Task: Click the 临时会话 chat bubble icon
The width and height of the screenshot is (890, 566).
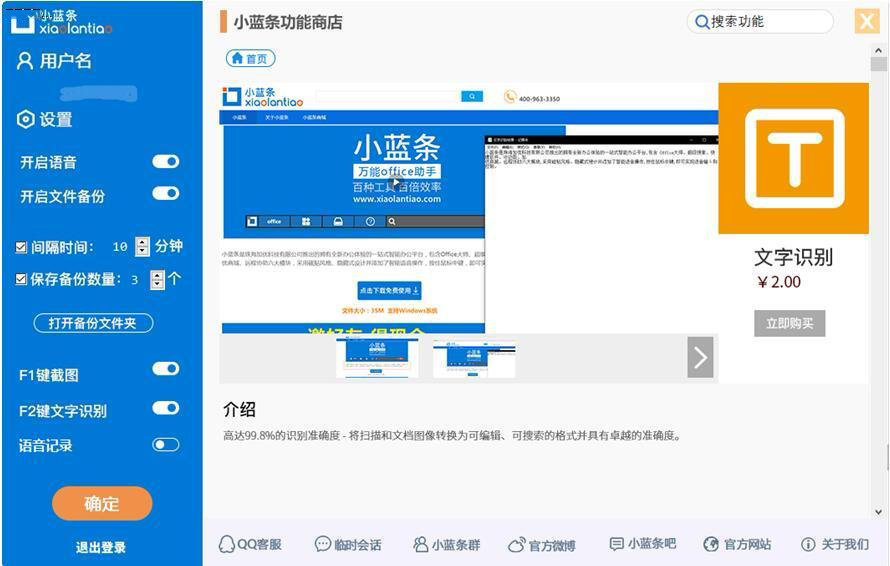Action: click(322, 544)
